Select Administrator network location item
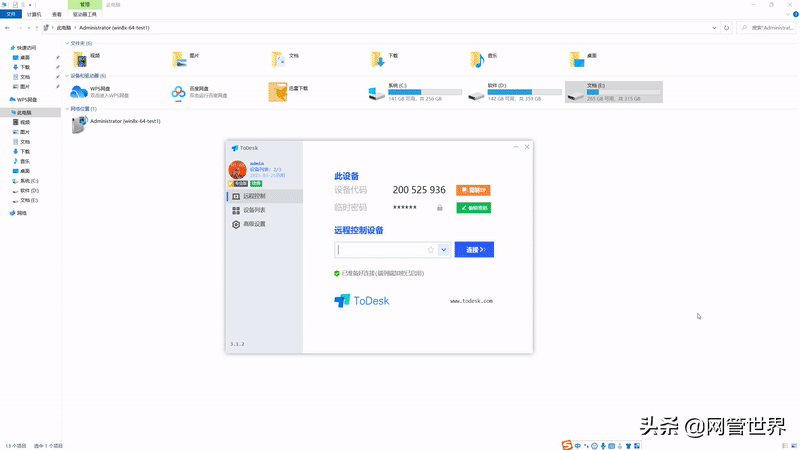Viewport: 800px width, 450px height. [x=116, y=124]
